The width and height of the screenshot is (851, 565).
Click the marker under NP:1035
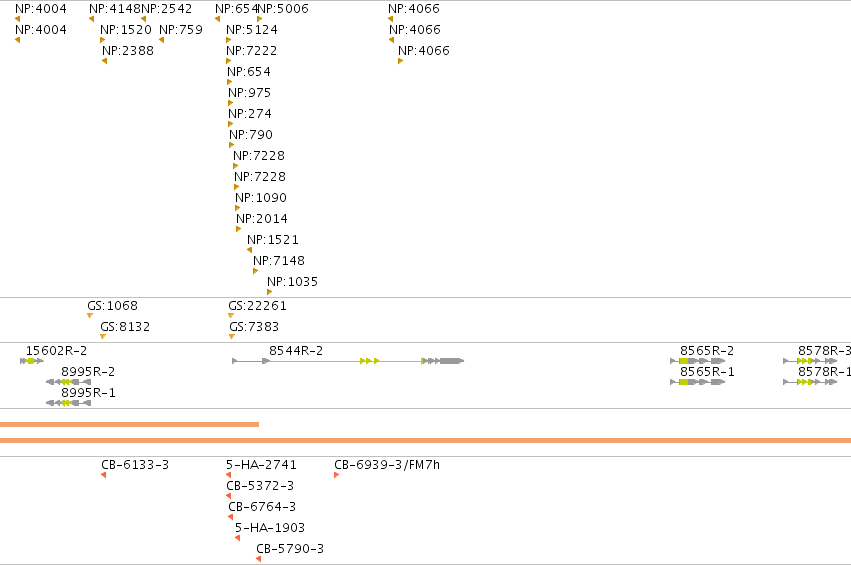coord(270,293)
